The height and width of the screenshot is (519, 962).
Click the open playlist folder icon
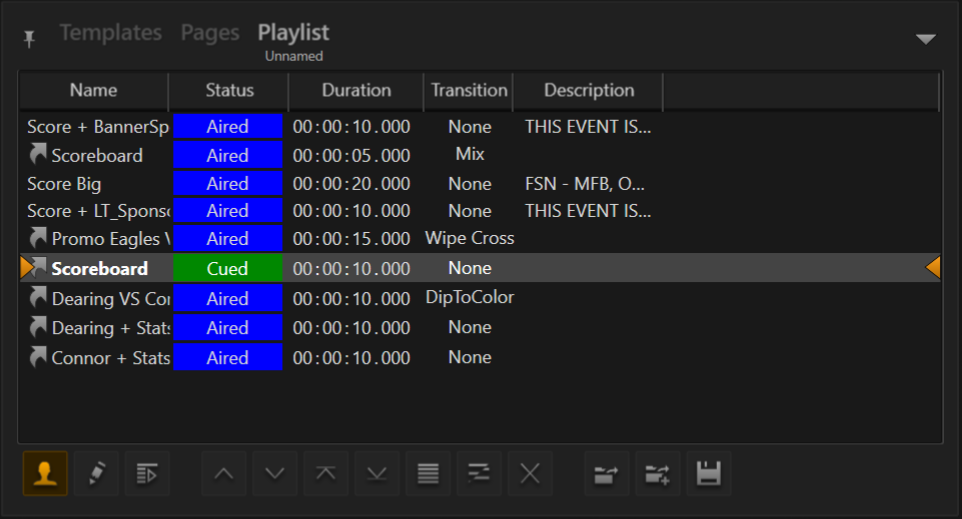(x=606, y=473)
